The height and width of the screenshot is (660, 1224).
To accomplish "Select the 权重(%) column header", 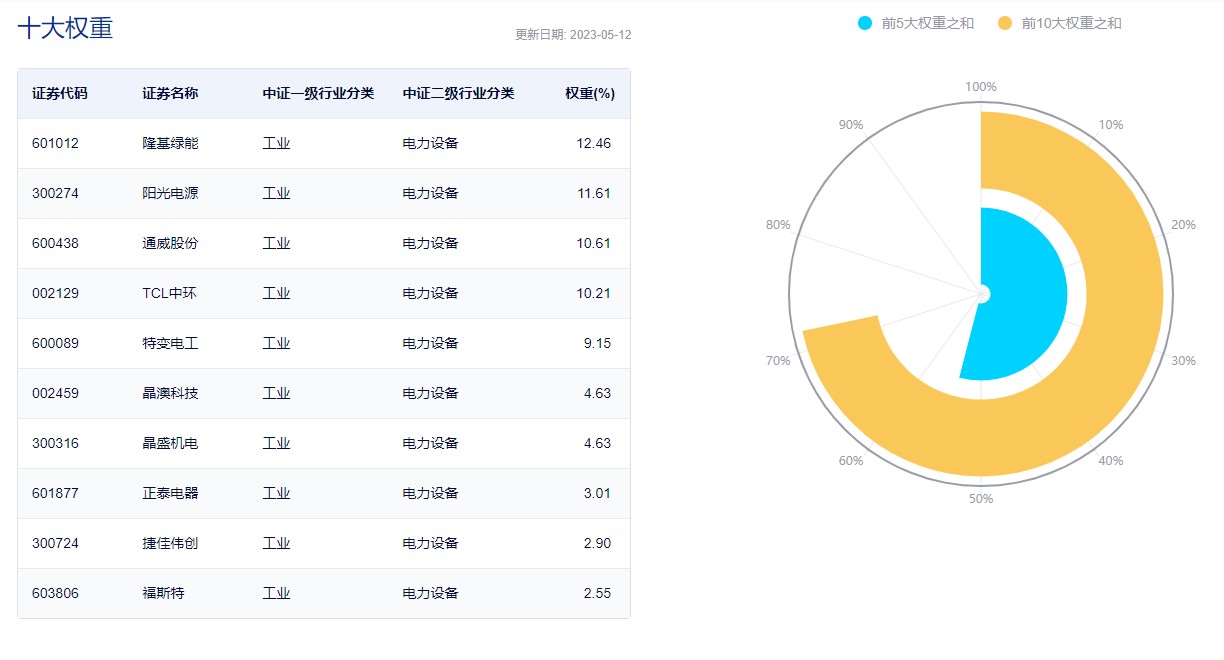I will pyautogui.click(x=589, y=93).
